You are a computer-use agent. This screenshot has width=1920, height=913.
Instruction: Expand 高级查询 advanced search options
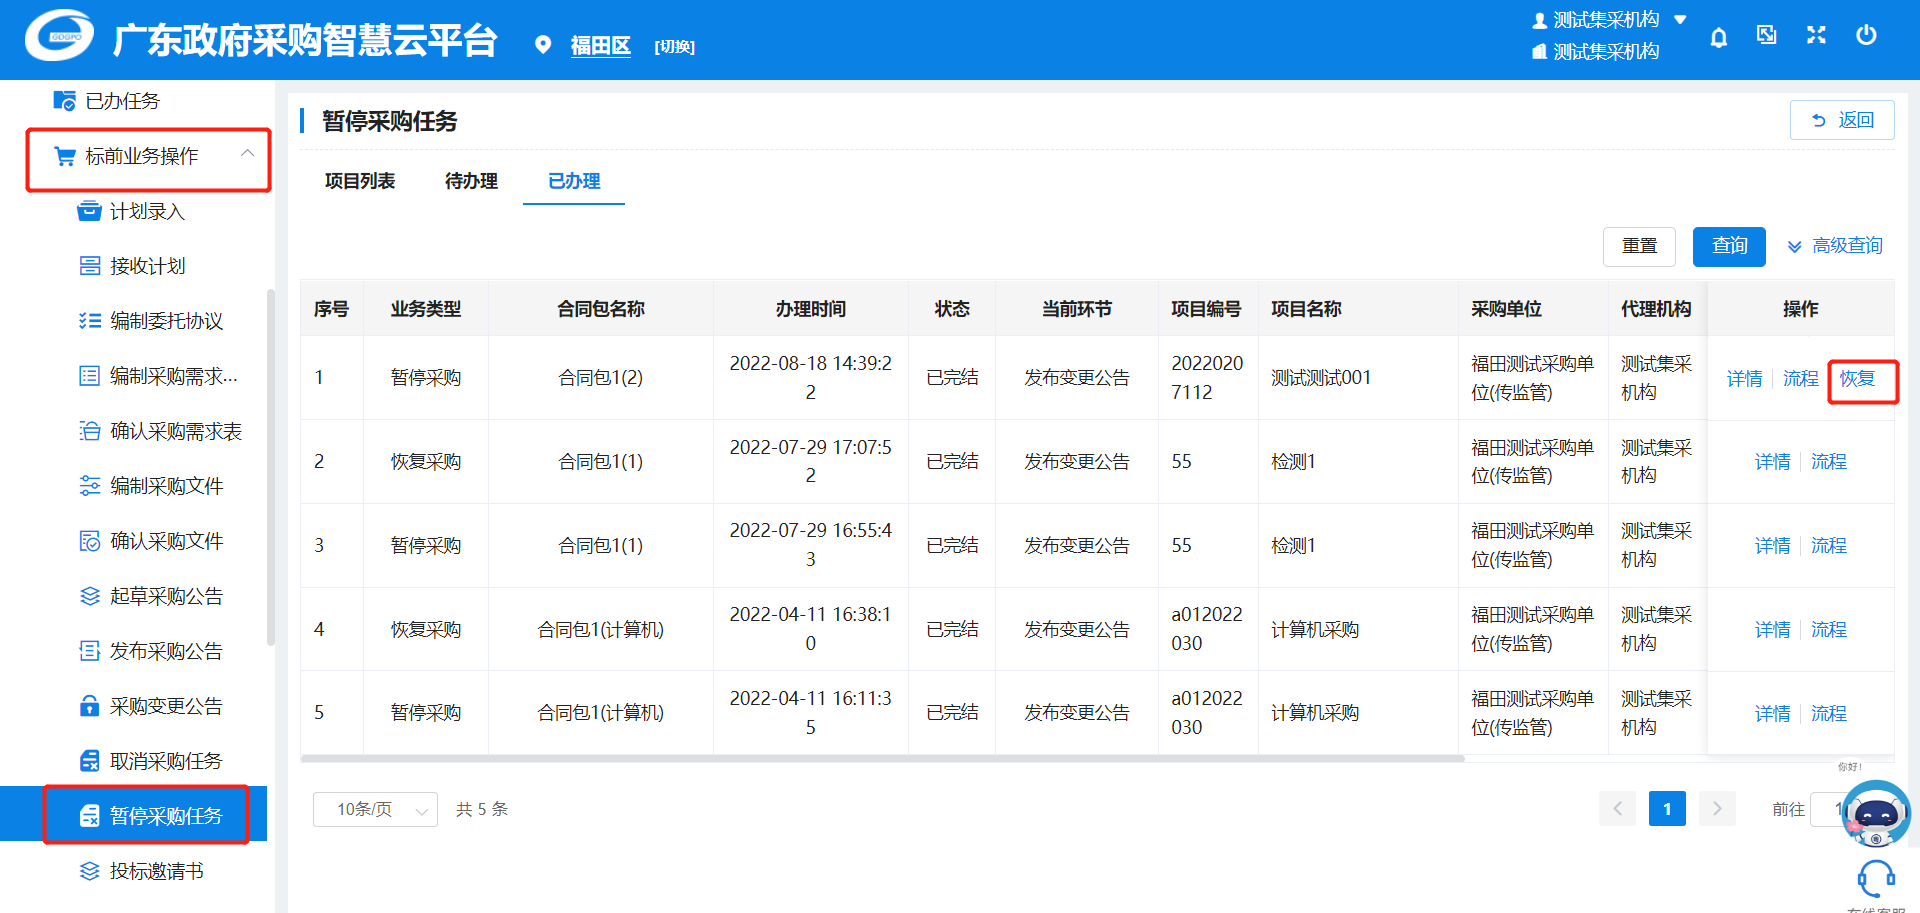coord(1835,246)
